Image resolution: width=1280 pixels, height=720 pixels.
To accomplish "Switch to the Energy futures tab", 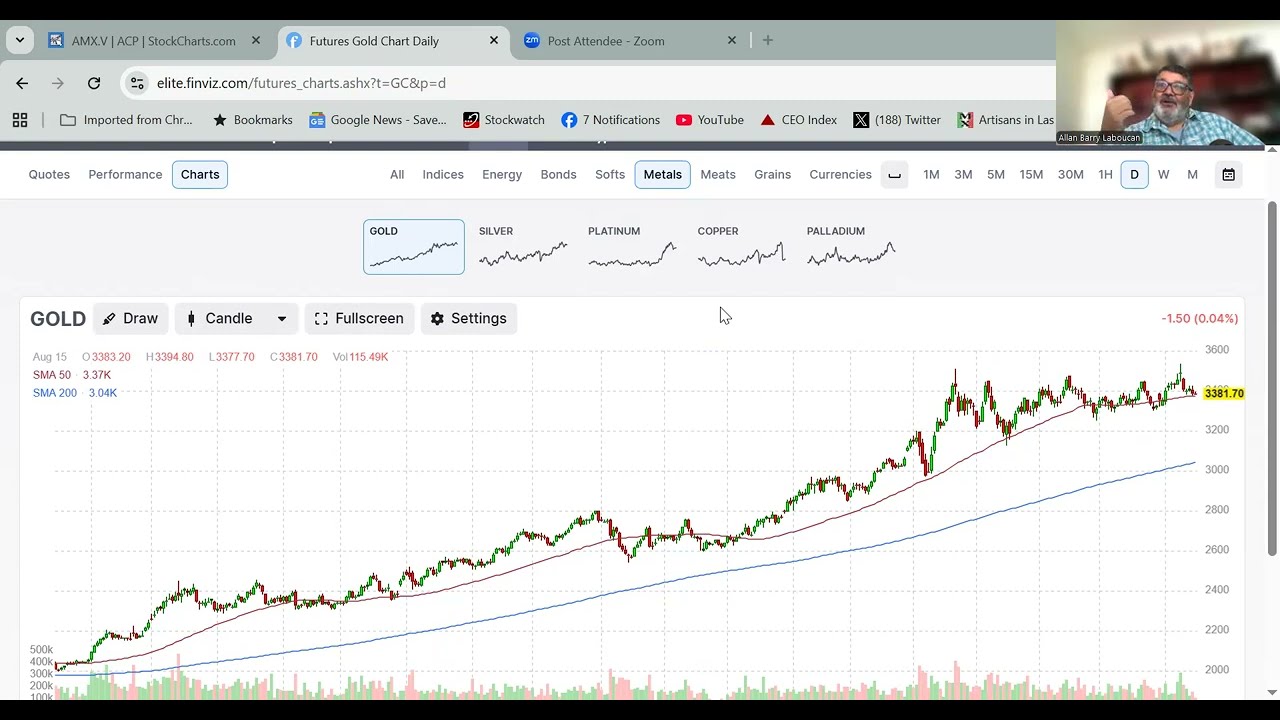I will tap(502, 175).
